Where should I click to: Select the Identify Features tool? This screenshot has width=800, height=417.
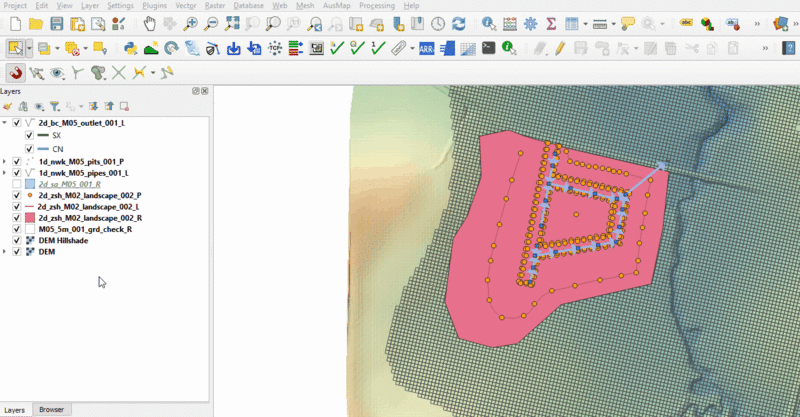tap(488, 23)
